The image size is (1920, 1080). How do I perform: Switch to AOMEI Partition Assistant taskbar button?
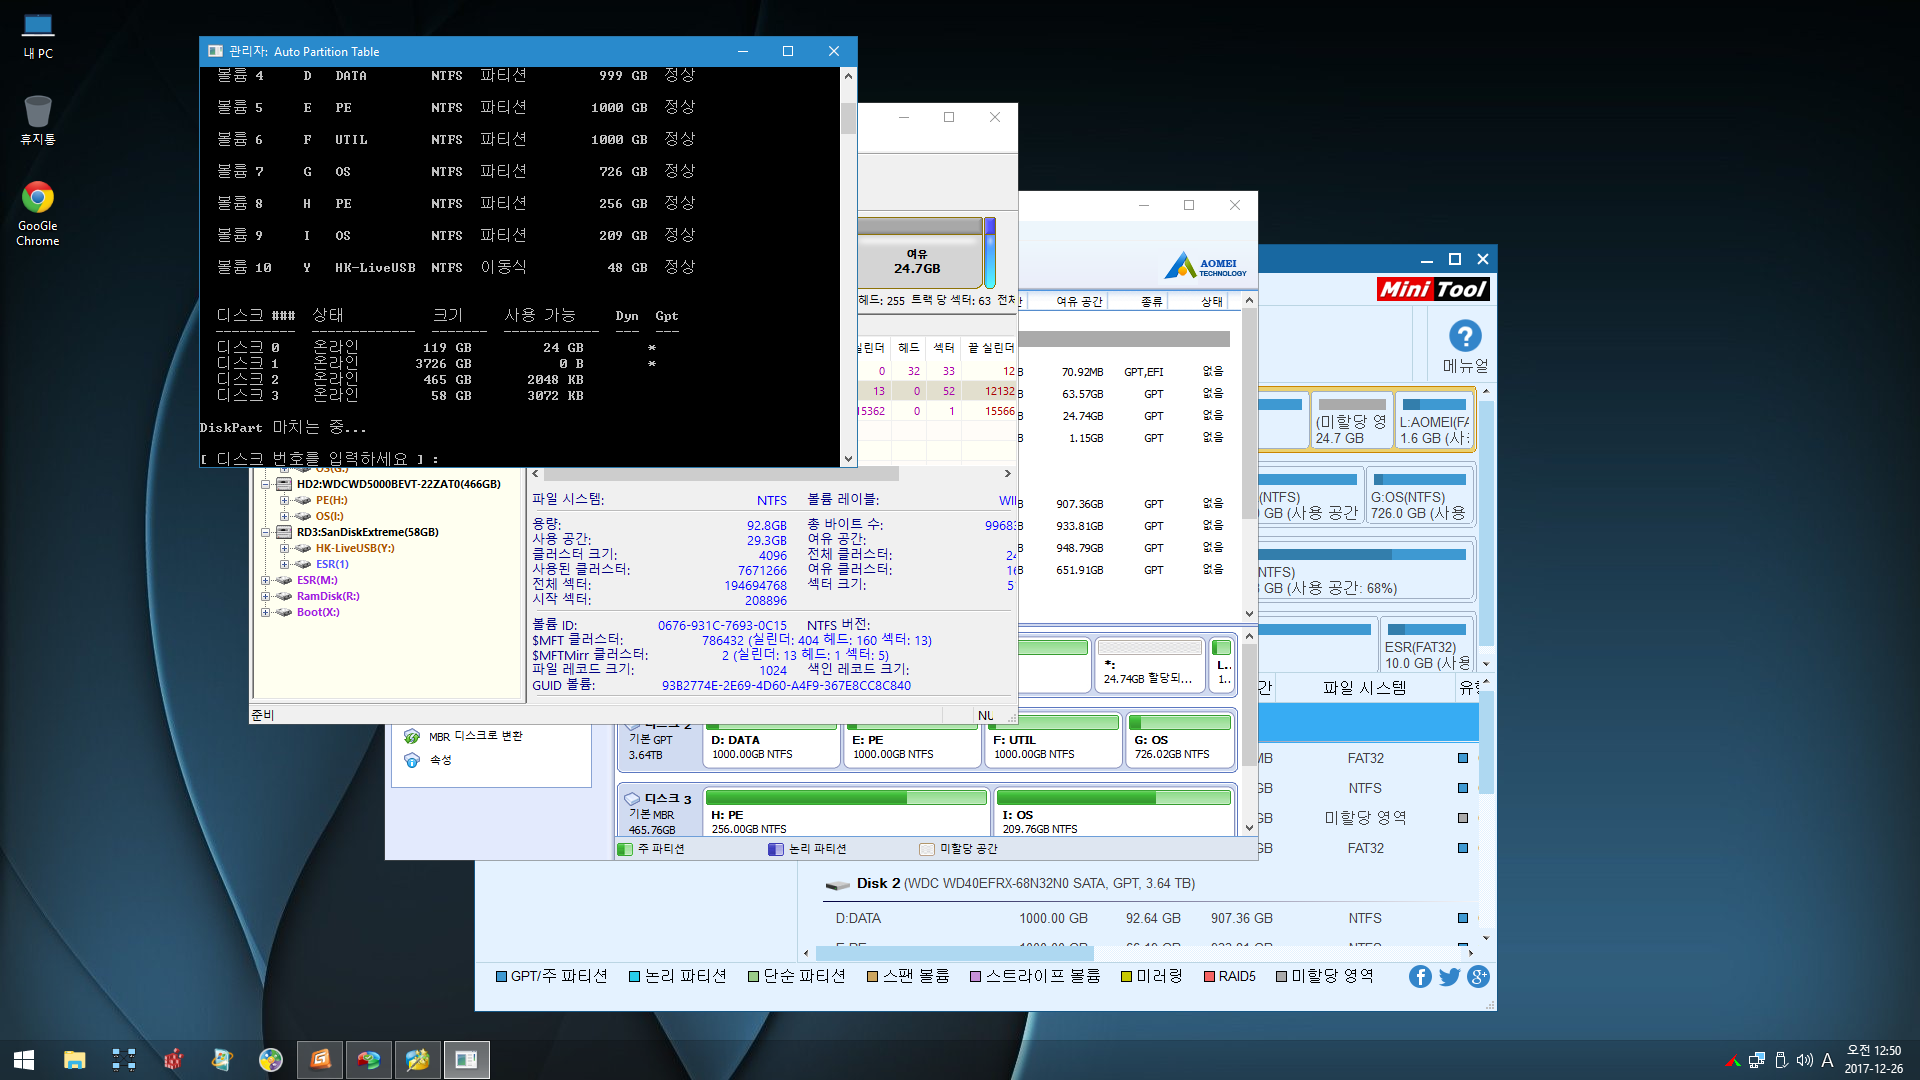[x=369, y=1060]
